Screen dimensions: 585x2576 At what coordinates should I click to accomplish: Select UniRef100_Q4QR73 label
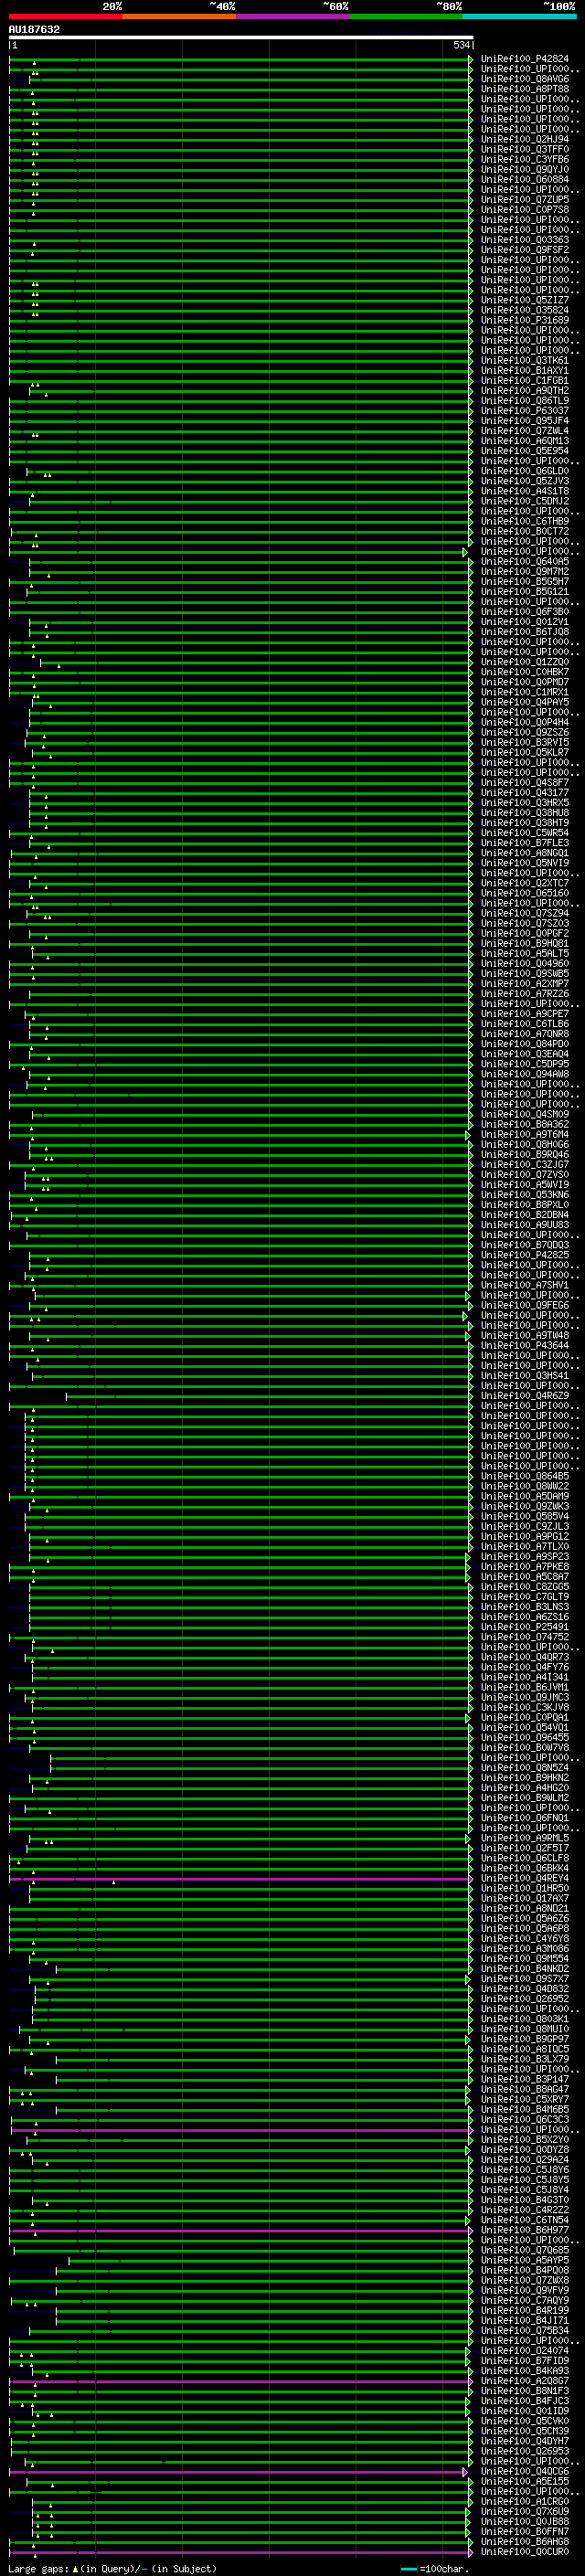coord(525,1657)
